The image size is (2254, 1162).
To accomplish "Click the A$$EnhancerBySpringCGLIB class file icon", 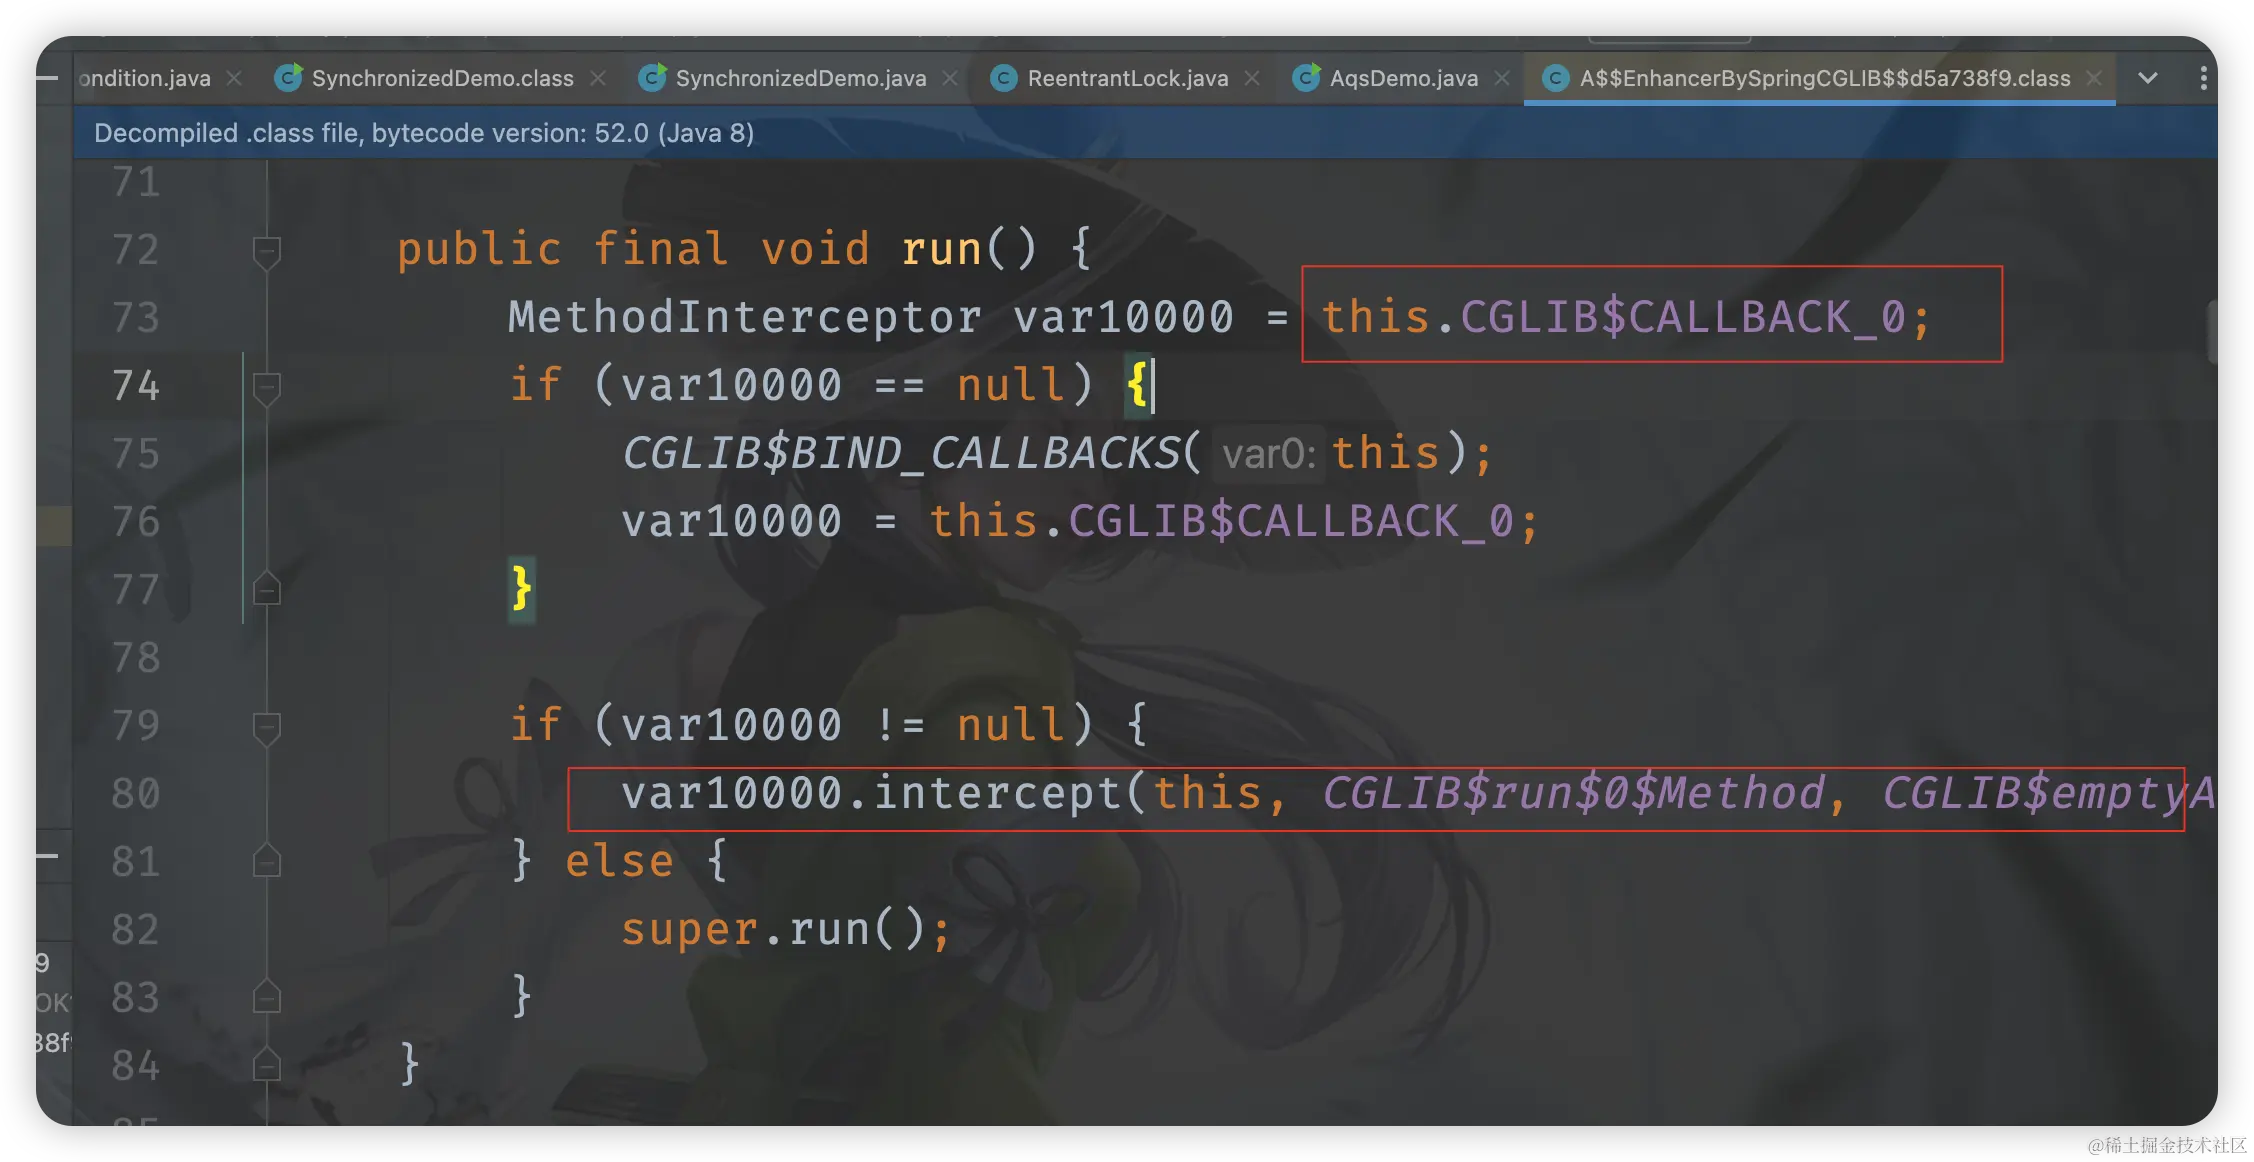I will [1555, 78].
